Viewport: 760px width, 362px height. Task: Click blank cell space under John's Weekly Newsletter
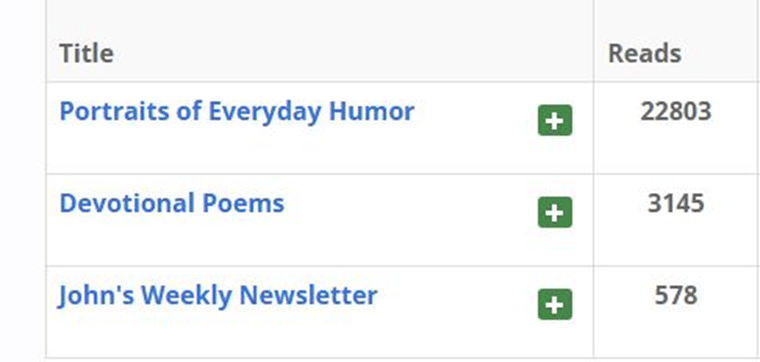tap(291, 334)
